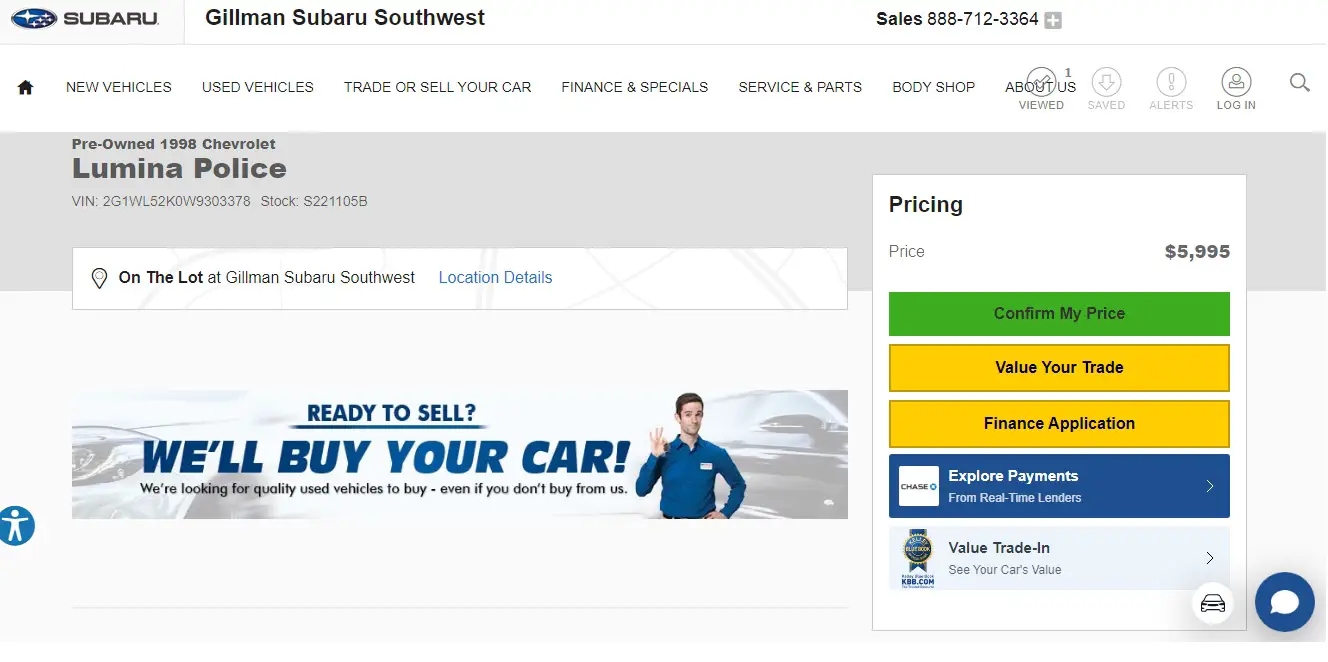The height and width of the screenshot is (662, 1328).
Task: Open the Location Details link
Action: 495,278
